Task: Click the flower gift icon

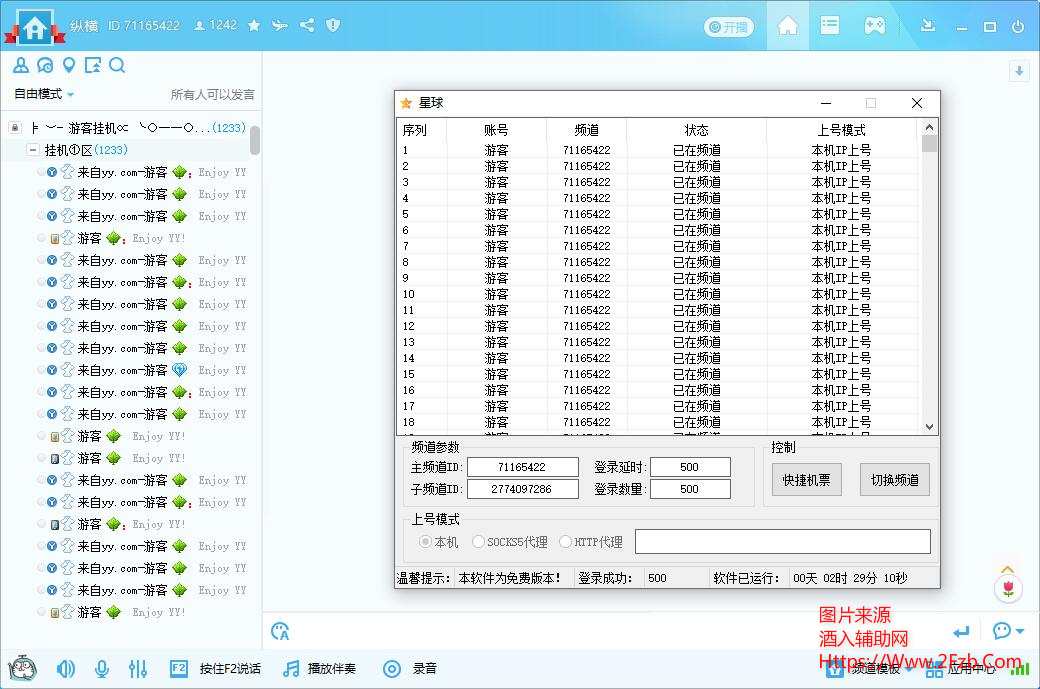Action: pos(1008,589)
